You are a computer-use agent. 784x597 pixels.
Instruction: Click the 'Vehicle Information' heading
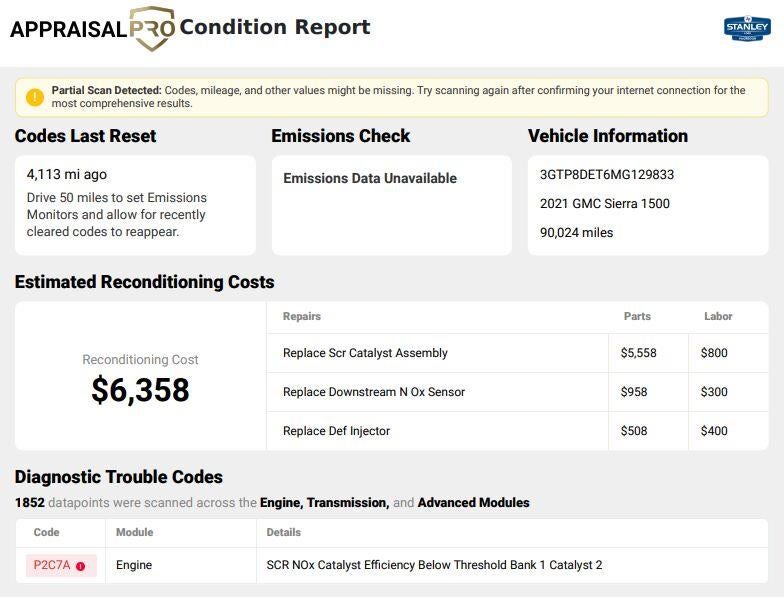(608, 136)
